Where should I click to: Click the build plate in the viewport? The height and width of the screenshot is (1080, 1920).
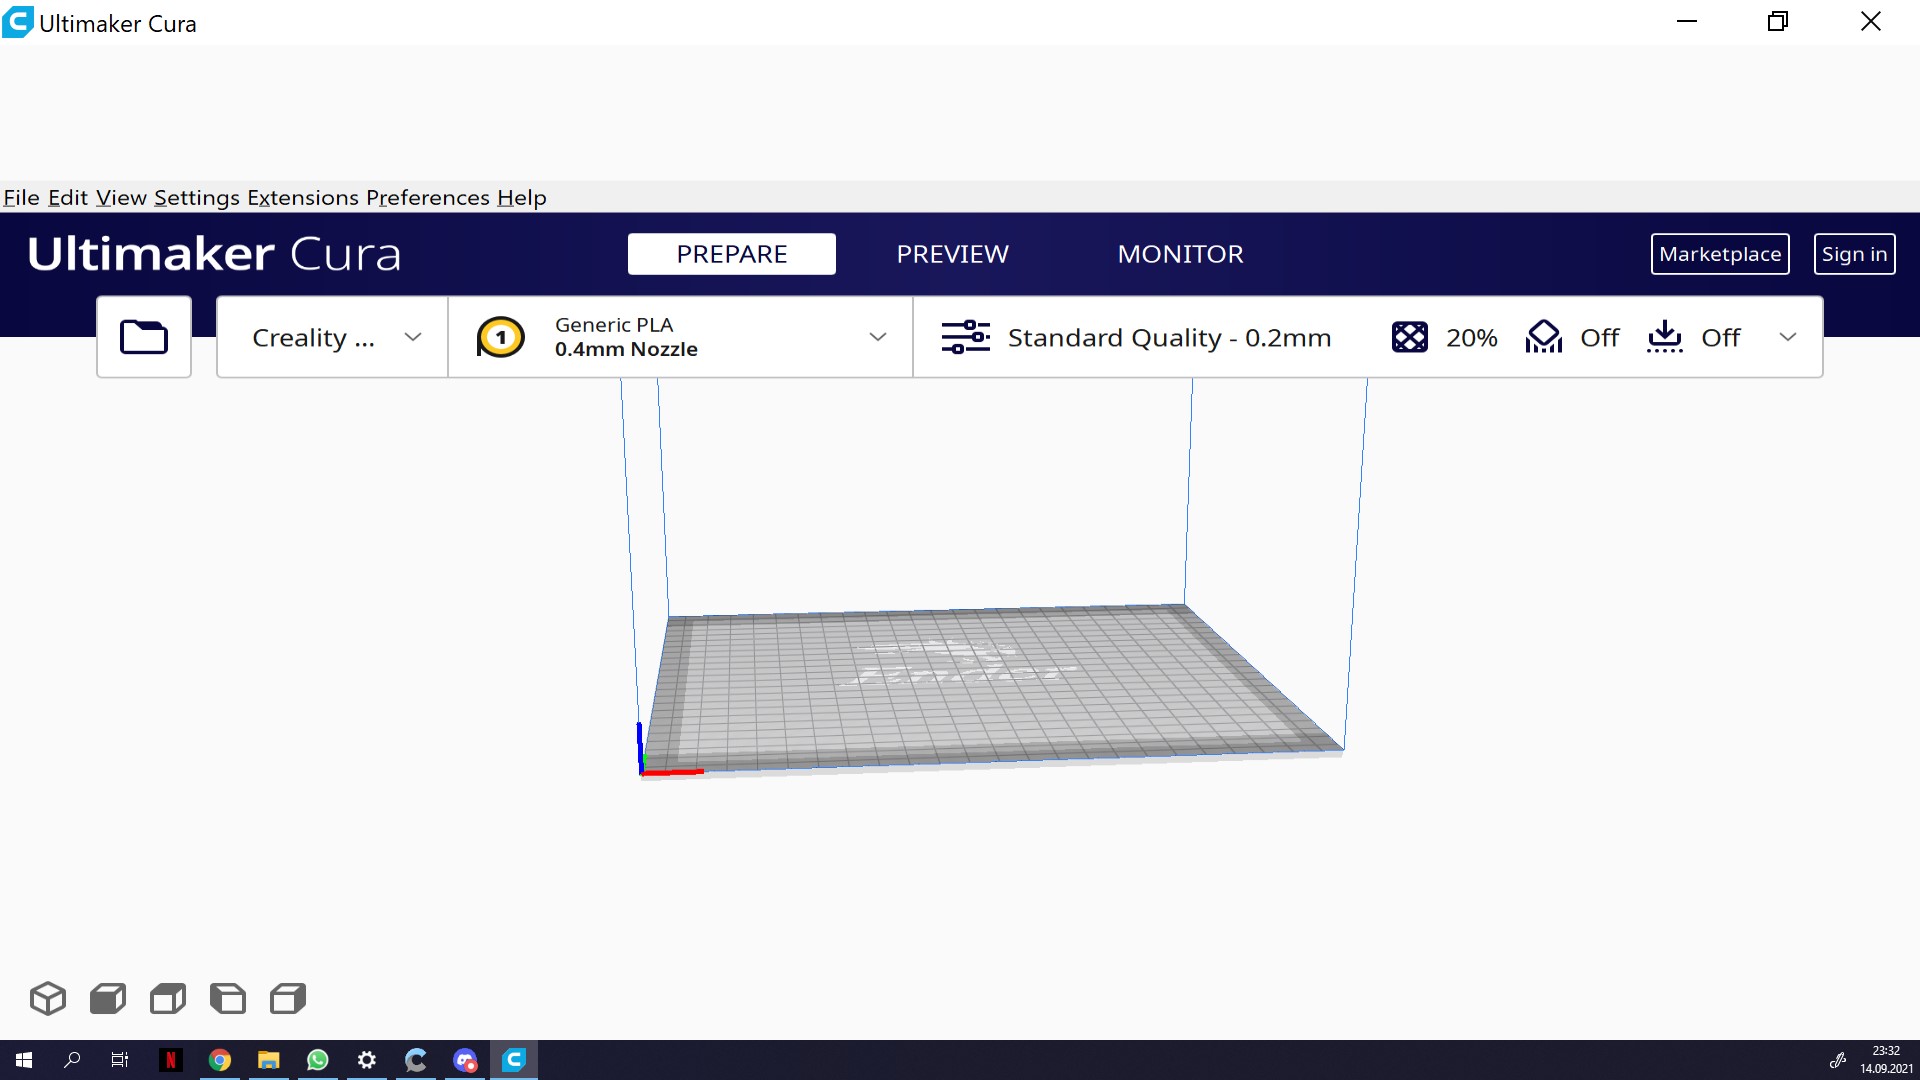990,685
